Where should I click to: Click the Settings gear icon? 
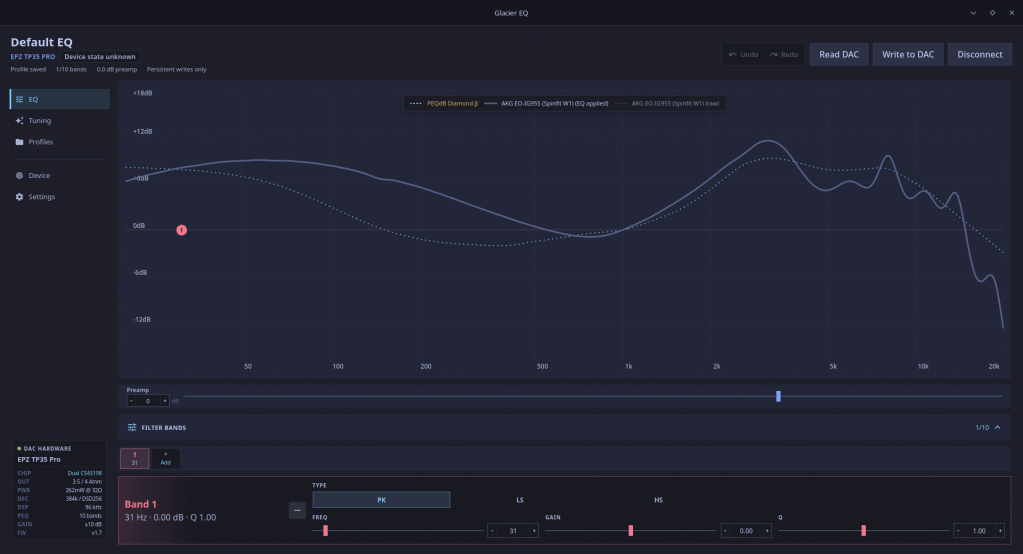tap(20, 196)
